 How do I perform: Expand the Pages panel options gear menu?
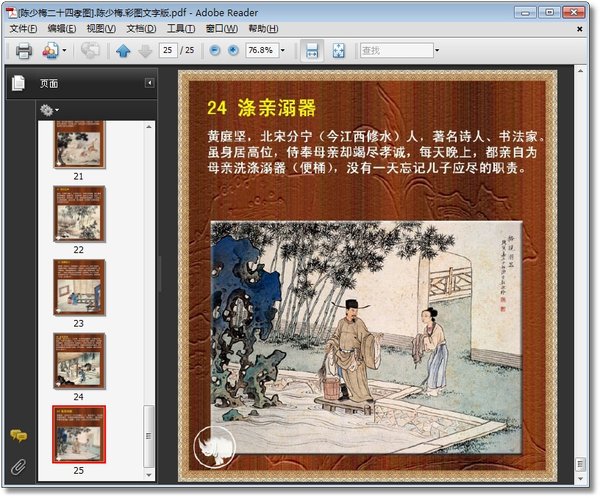pyautogui.click(x=48, y=109)
